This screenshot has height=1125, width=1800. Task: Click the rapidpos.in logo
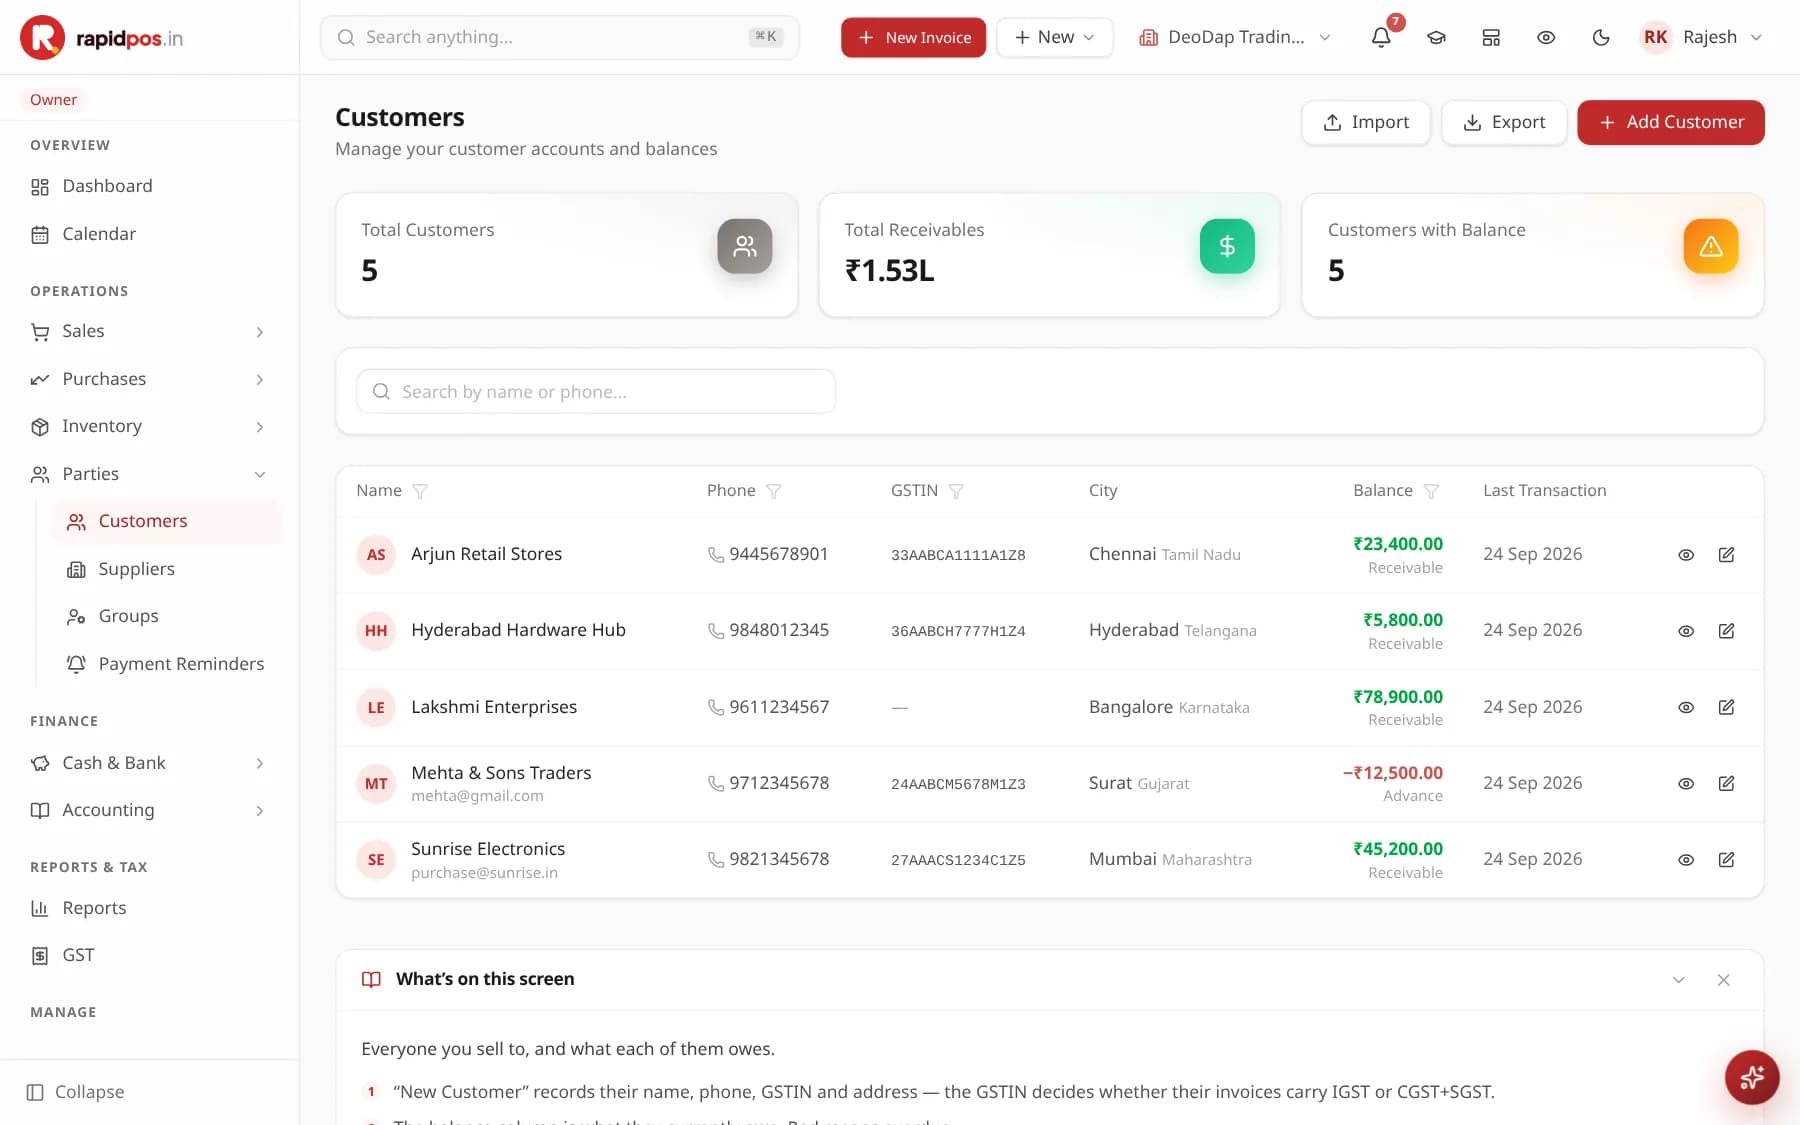point(102,38)
